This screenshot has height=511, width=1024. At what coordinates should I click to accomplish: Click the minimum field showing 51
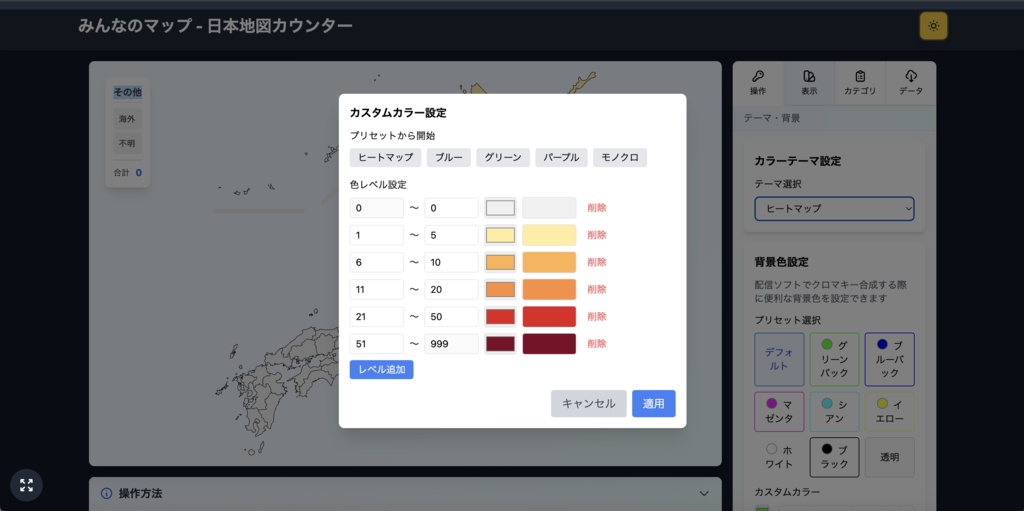[377, 344]
